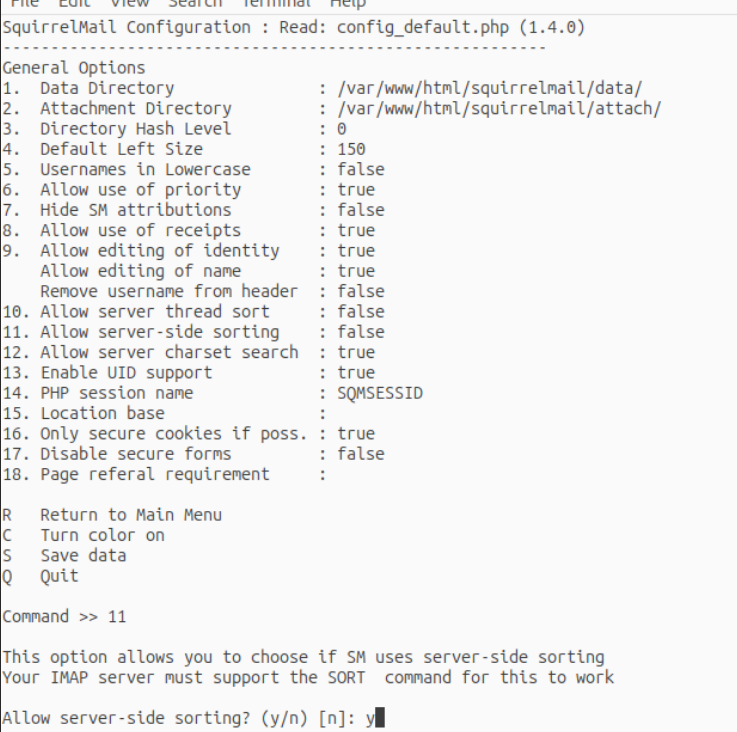The image size is (737, 732).
Task: Click the Command >> 11 prompt line
Action: pos(64,617)
